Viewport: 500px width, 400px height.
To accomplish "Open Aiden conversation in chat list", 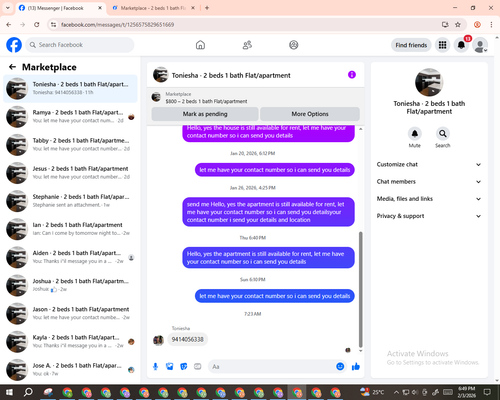I will click(x=70, y=257).
